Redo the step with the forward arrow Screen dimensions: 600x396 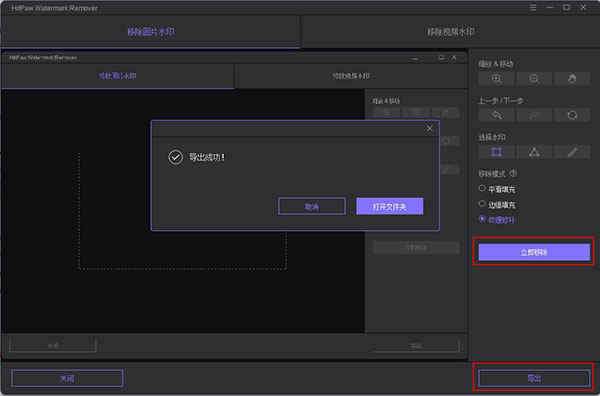[x=534, y=115]
